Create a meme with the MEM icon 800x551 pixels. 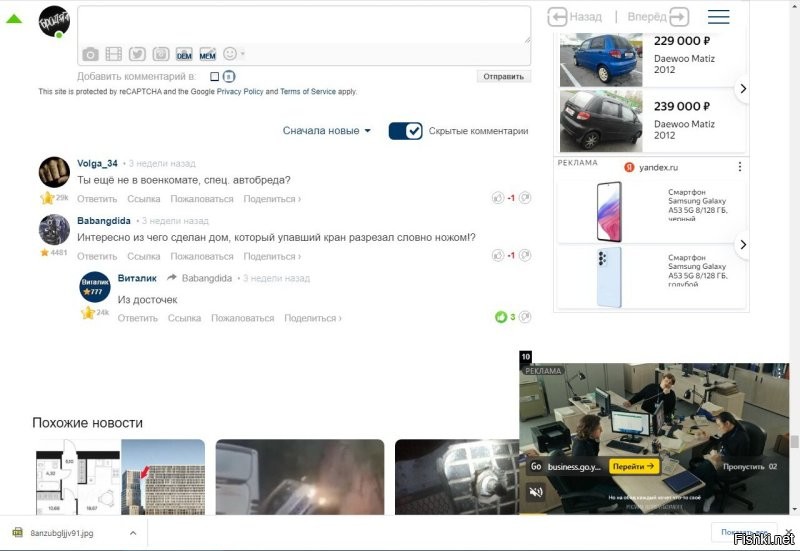coord(208,55)
